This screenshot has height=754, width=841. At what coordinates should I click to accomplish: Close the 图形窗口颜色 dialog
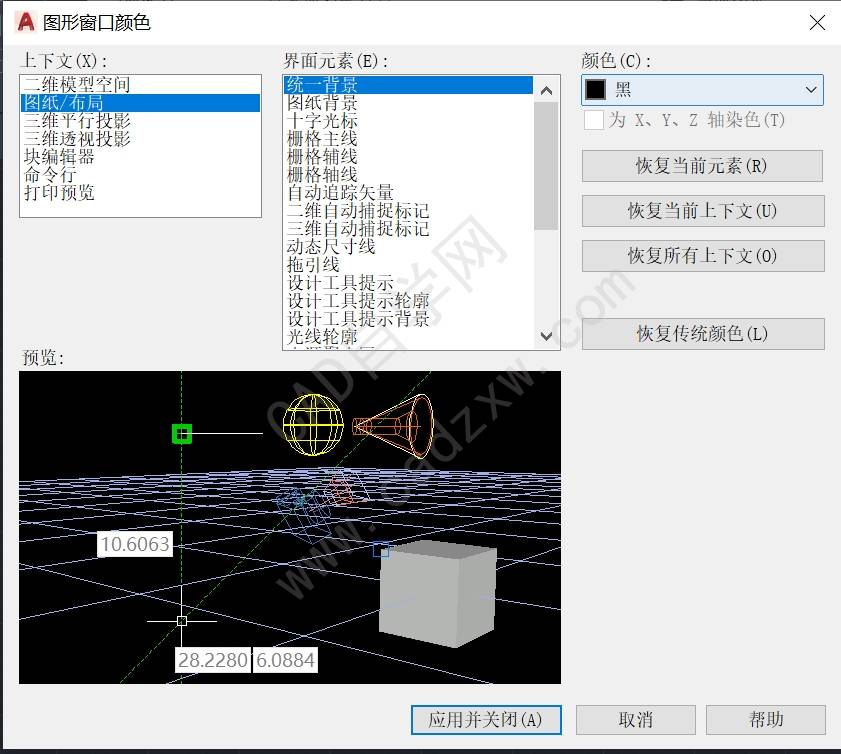coord(817,22)
